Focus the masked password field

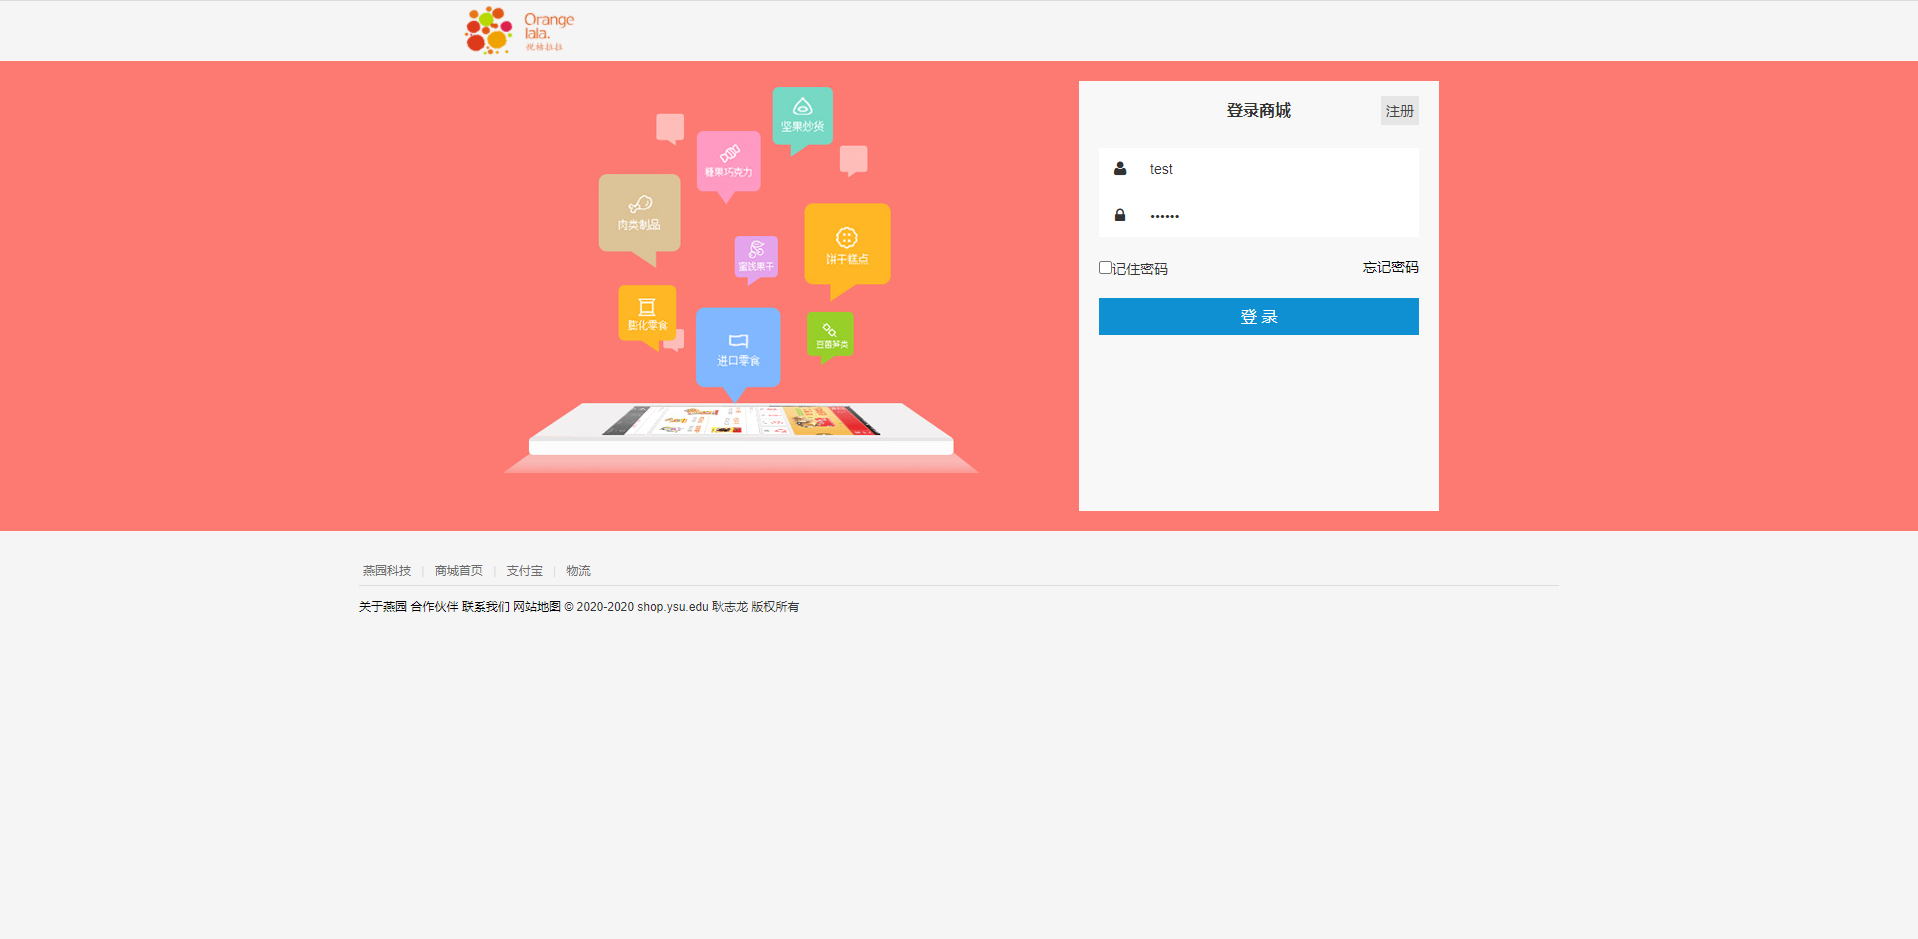pyautogui.click(x=1279, y=215)
